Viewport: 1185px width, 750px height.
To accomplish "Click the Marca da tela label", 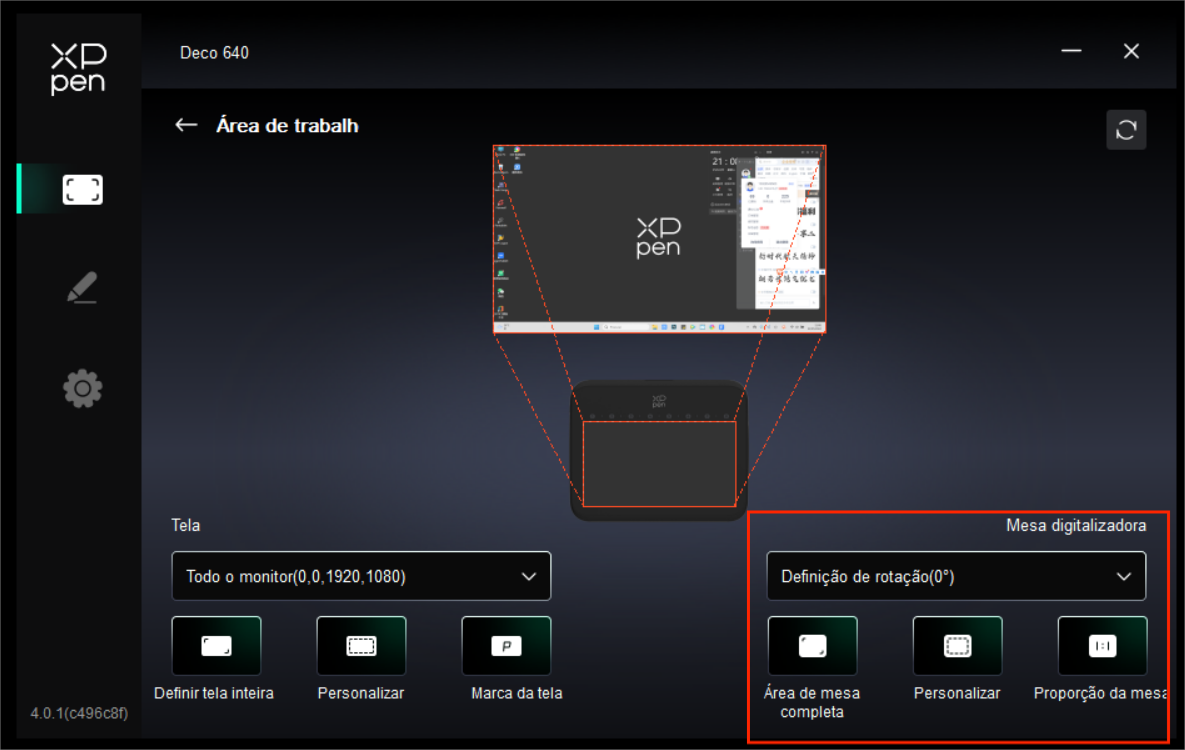I will point(516,693).
